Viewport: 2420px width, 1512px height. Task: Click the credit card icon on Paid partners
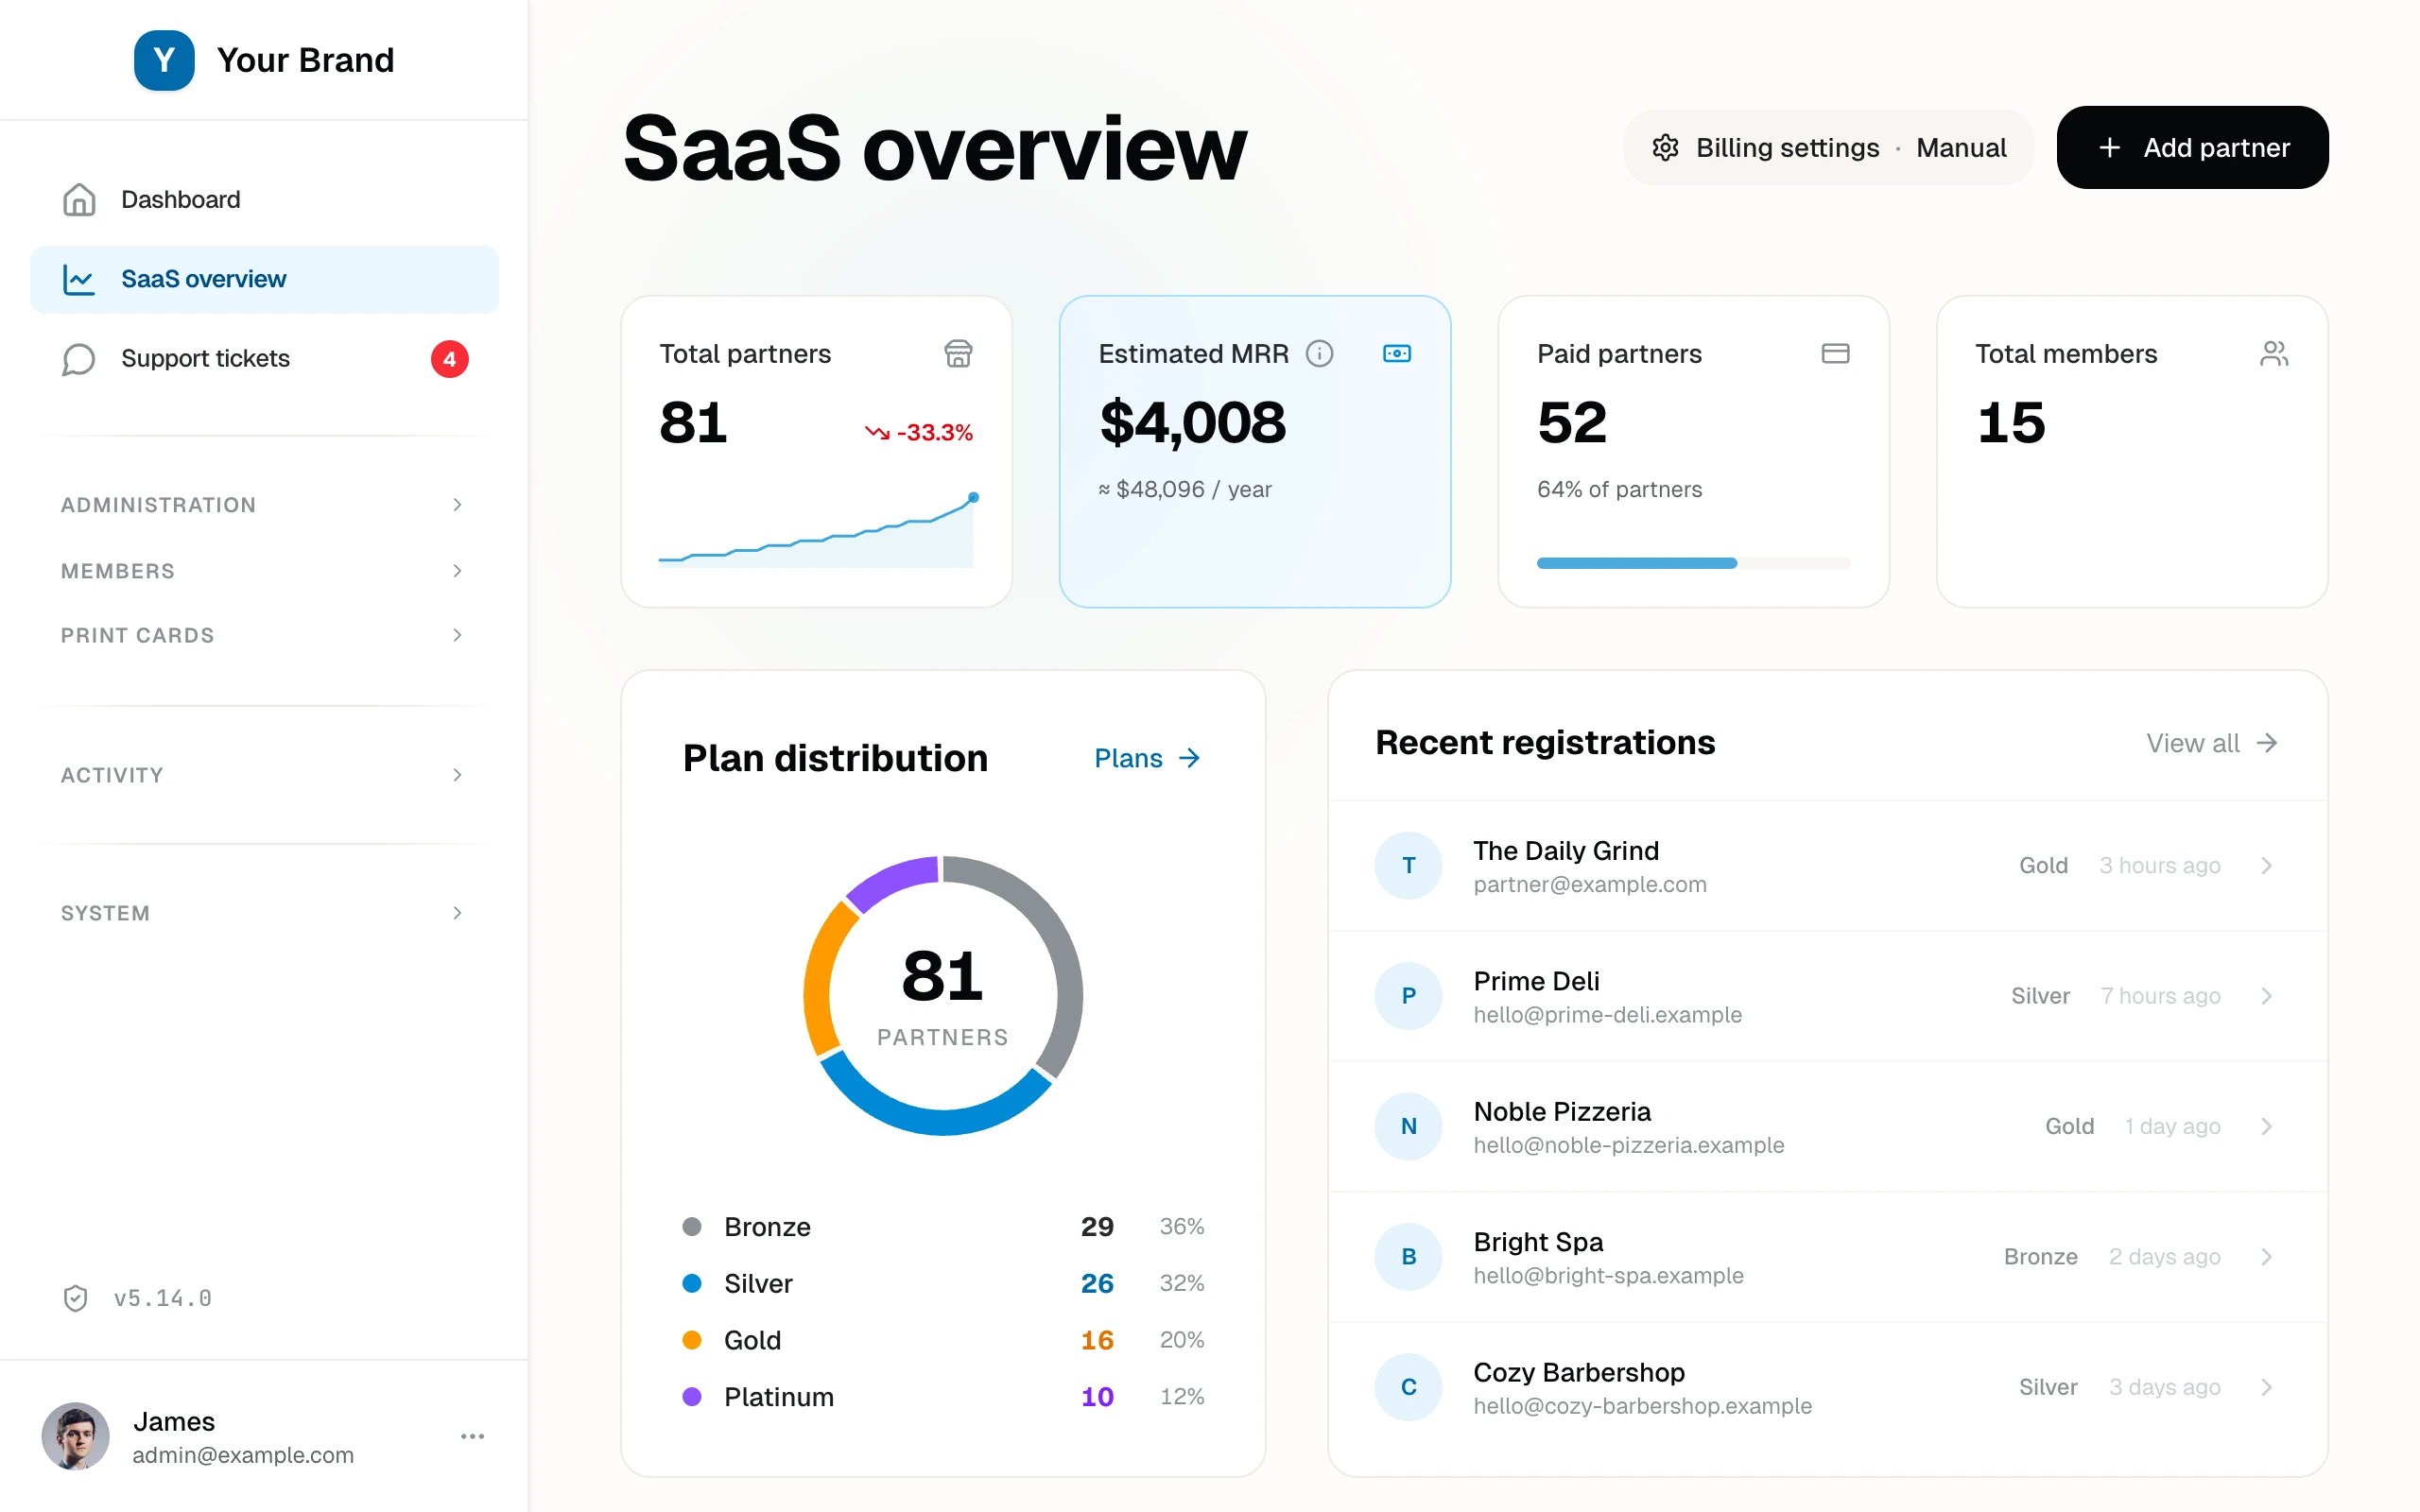(x=1835, y=354)
